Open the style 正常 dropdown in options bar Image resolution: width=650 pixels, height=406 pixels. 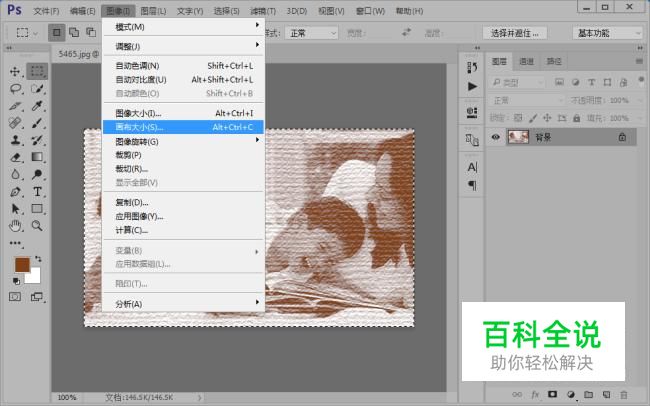click(x=311, y=33)
